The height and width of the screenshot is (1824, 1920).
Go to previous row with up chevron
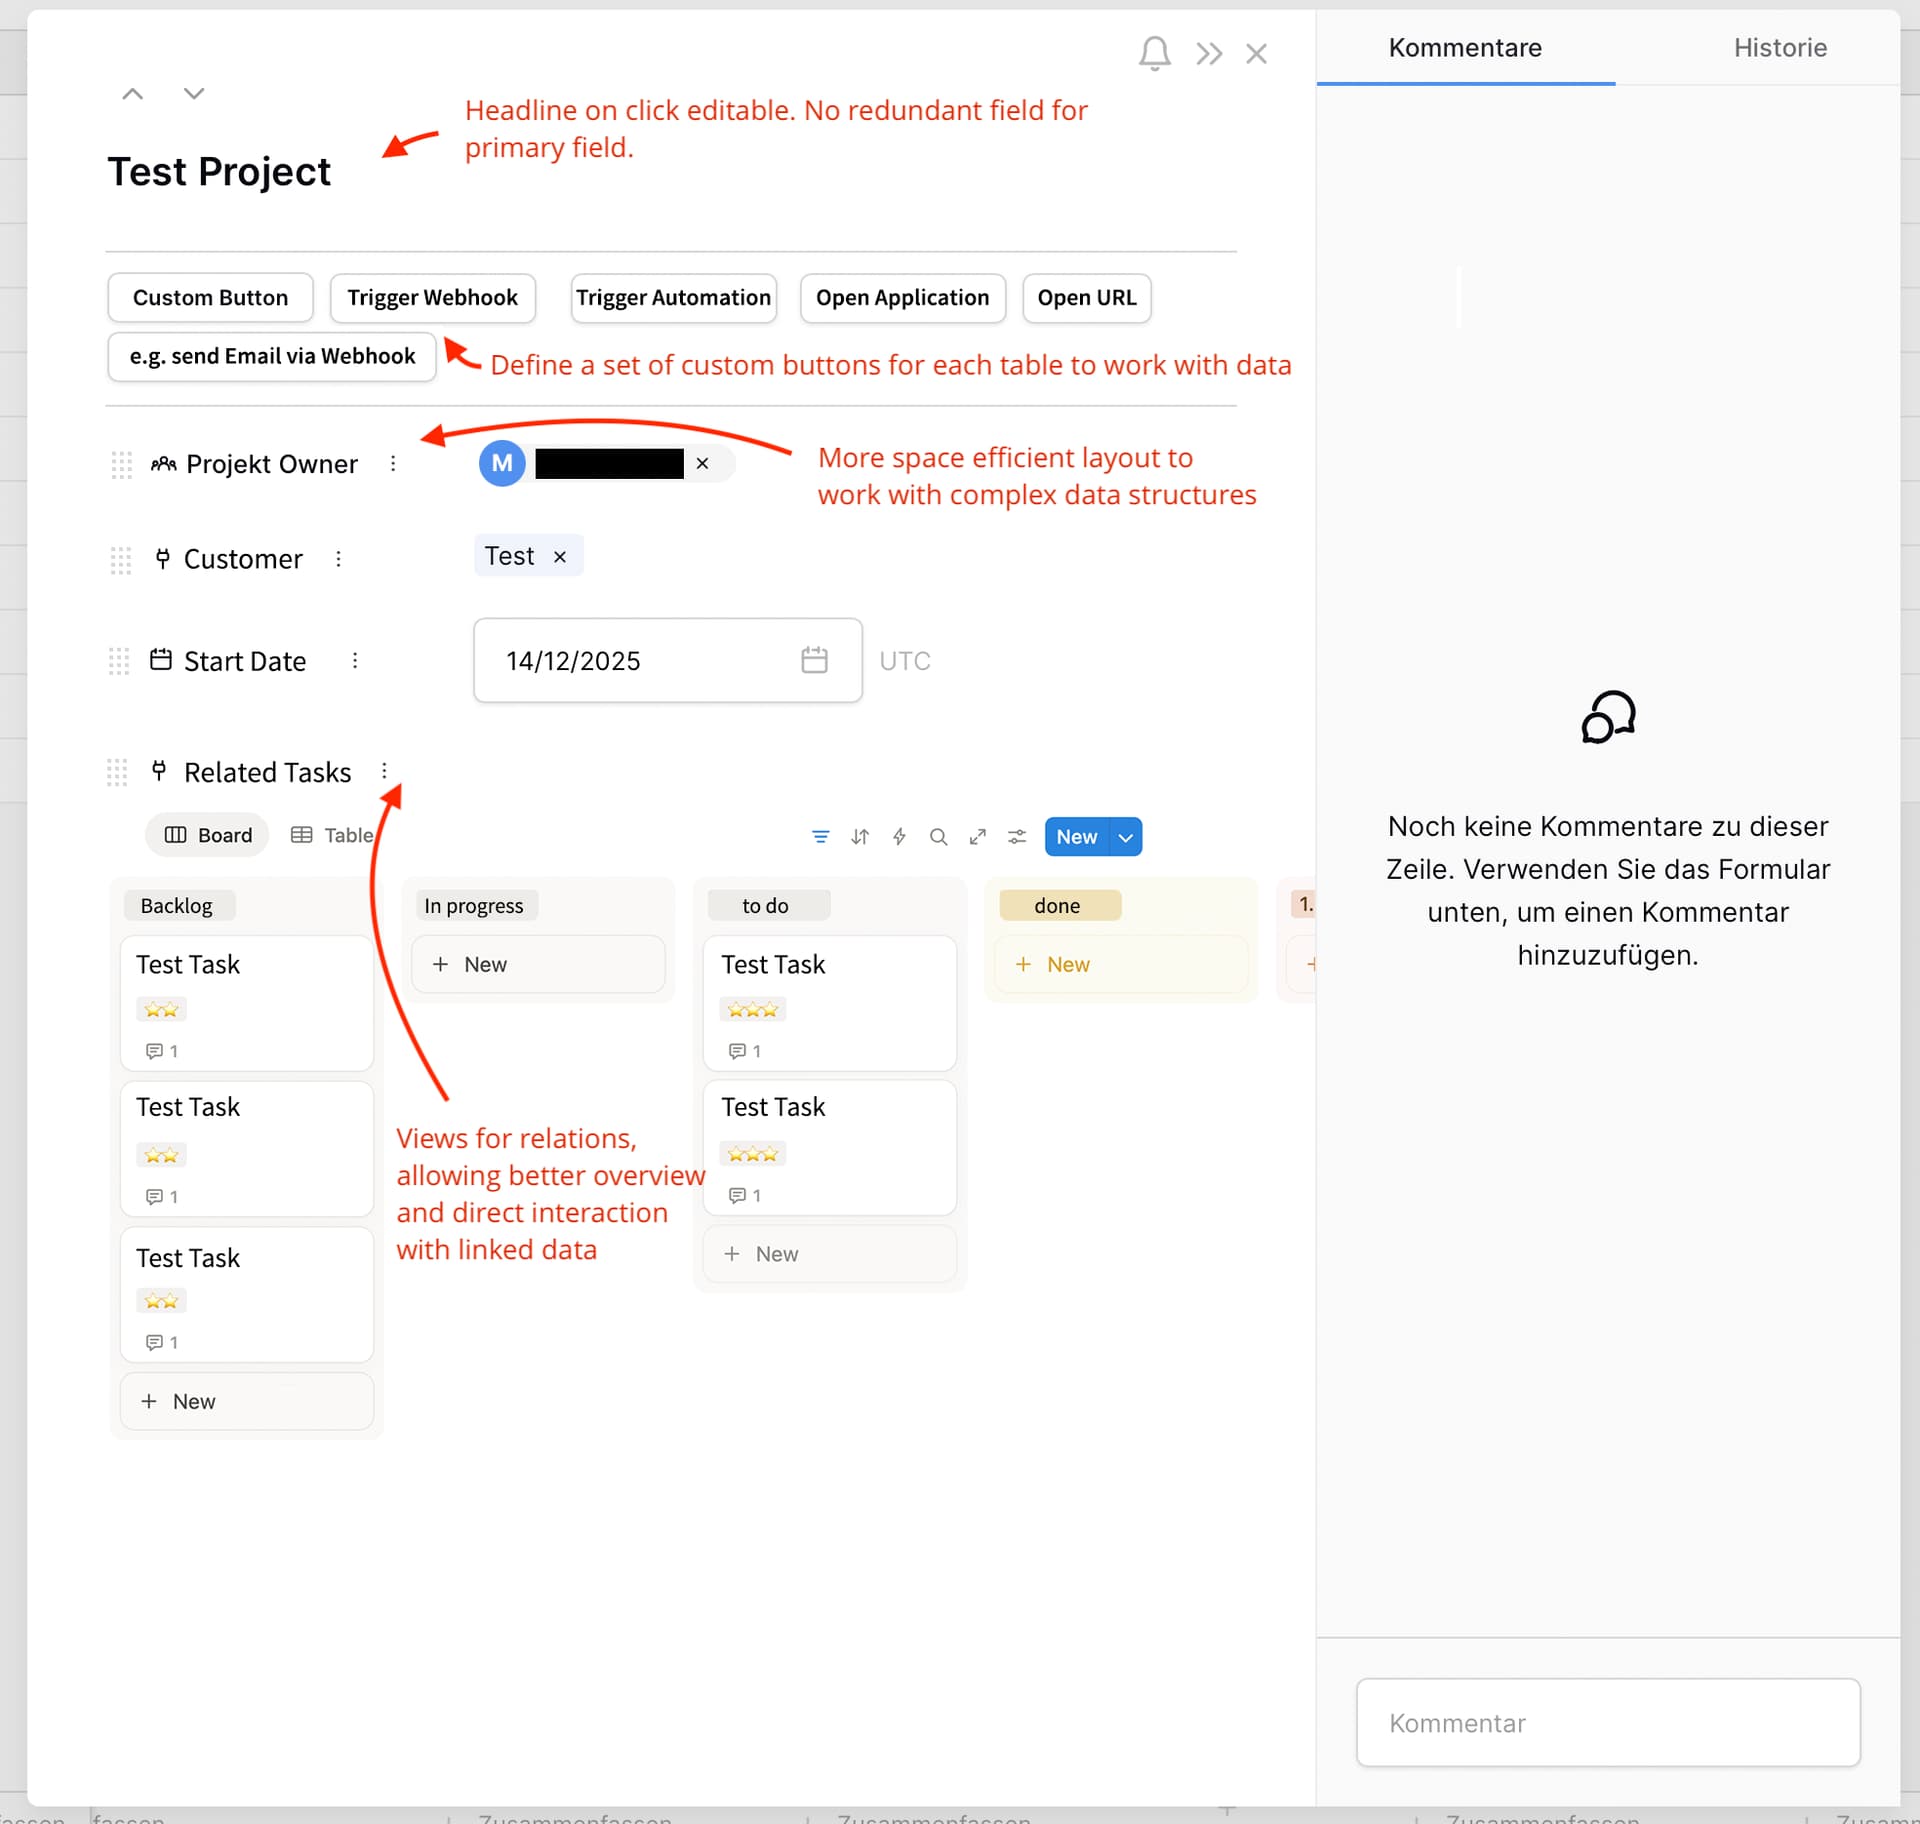click(x=132, y=94)
